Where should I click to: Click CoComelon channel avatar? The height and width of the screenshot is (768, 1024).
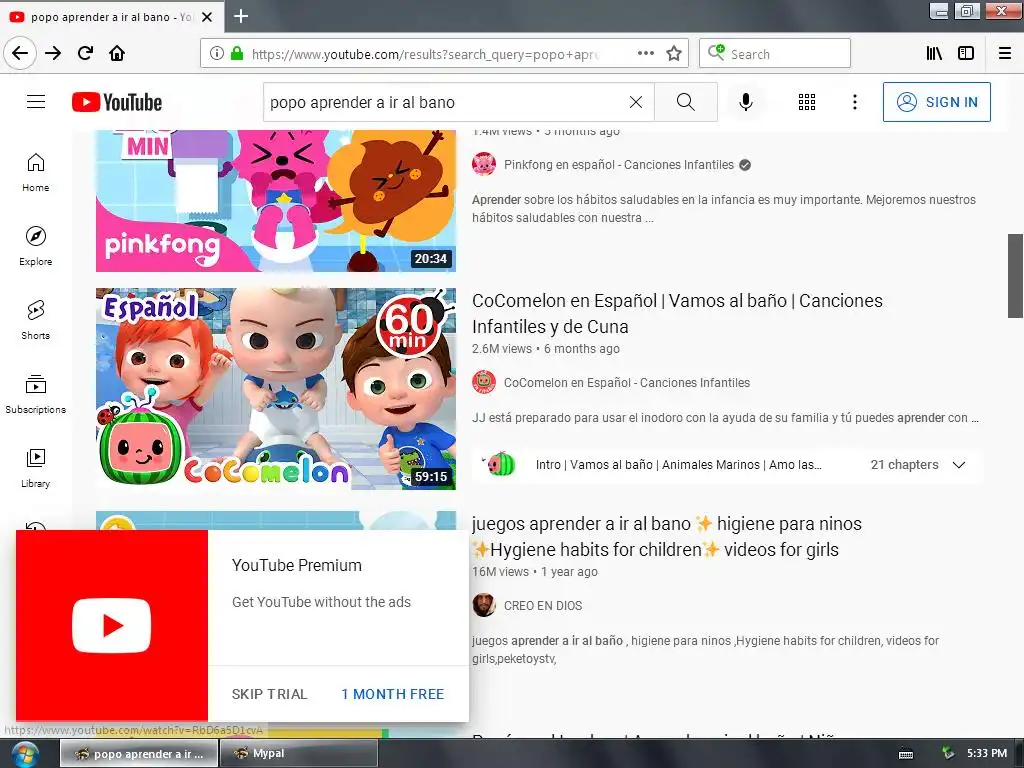484,382
